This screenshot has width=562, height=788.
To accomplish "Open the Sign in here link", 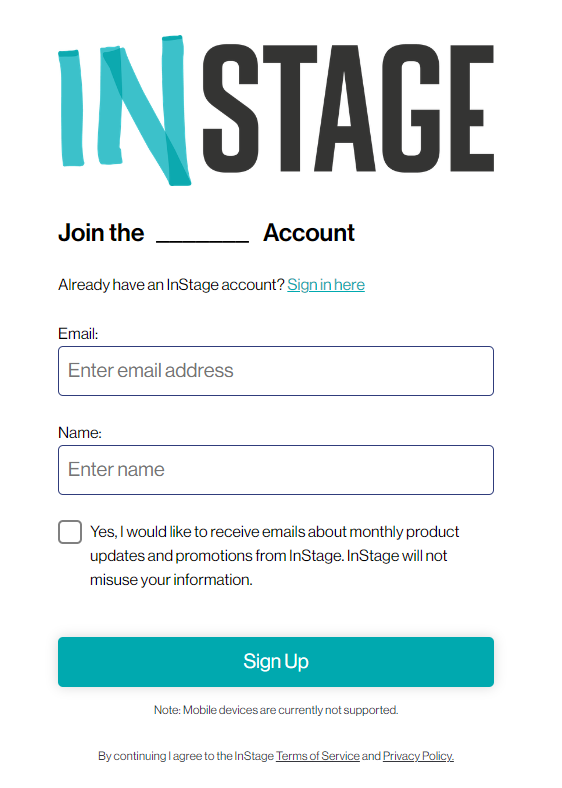I will pyautogui.click(x=326, y=285).
